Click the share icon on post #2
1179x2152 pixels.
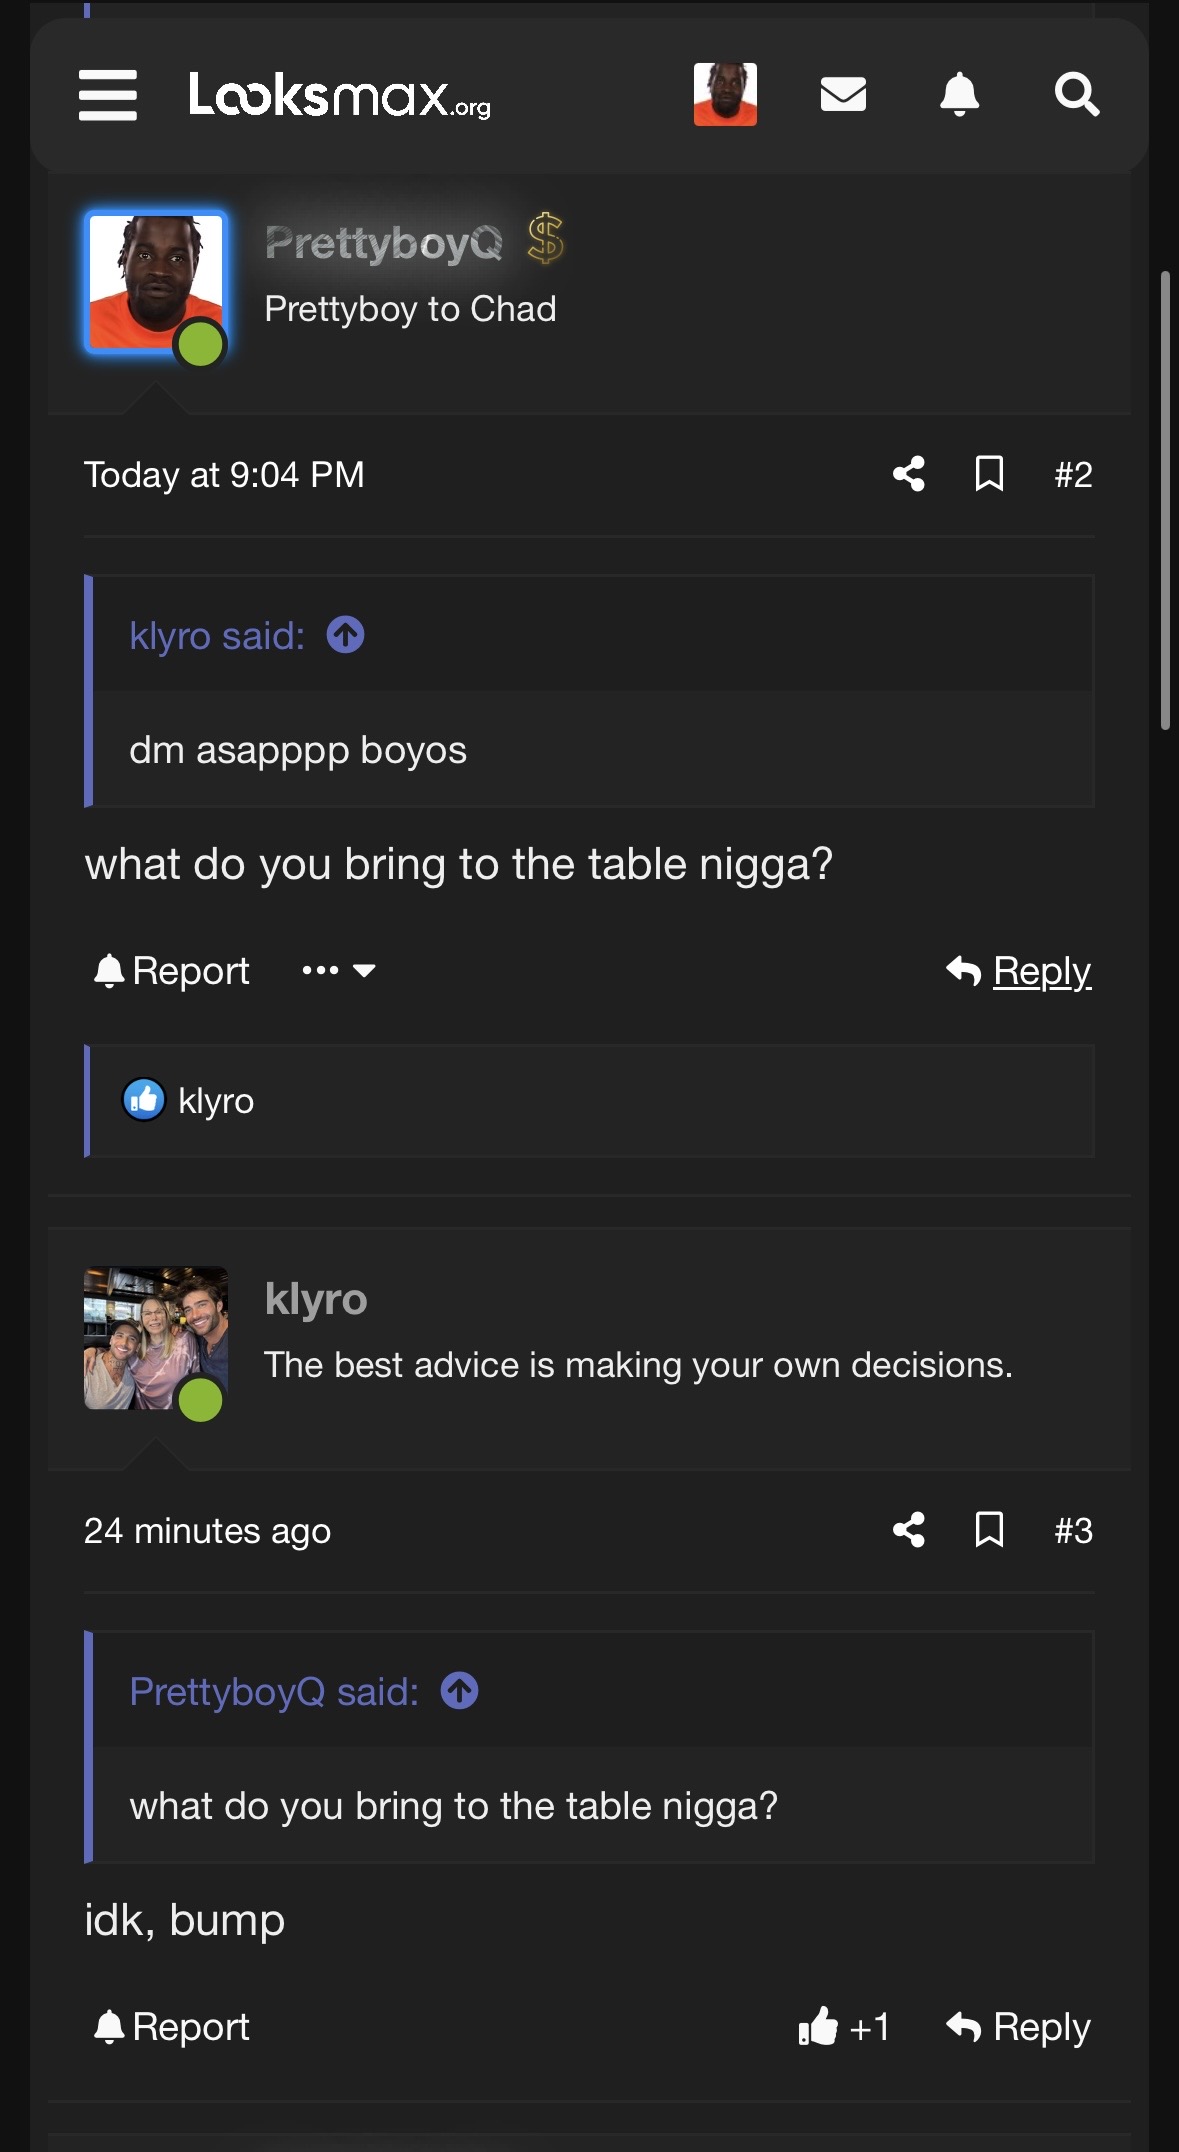click(908, 474)
